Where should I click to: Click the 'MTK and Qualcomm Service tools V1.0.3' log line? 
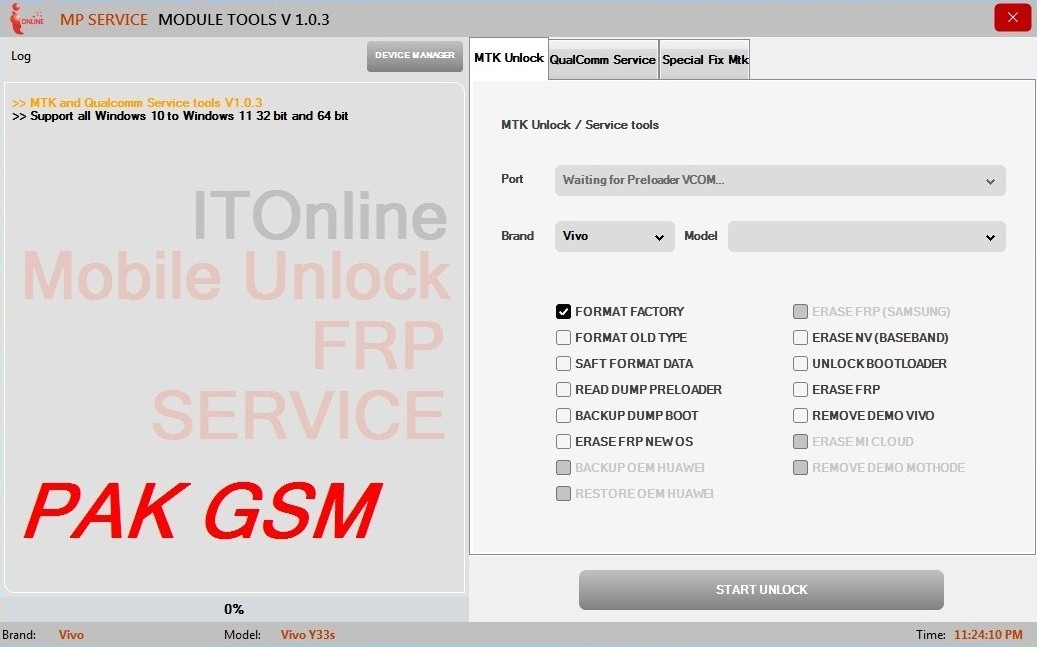click(x=137, y=103)
